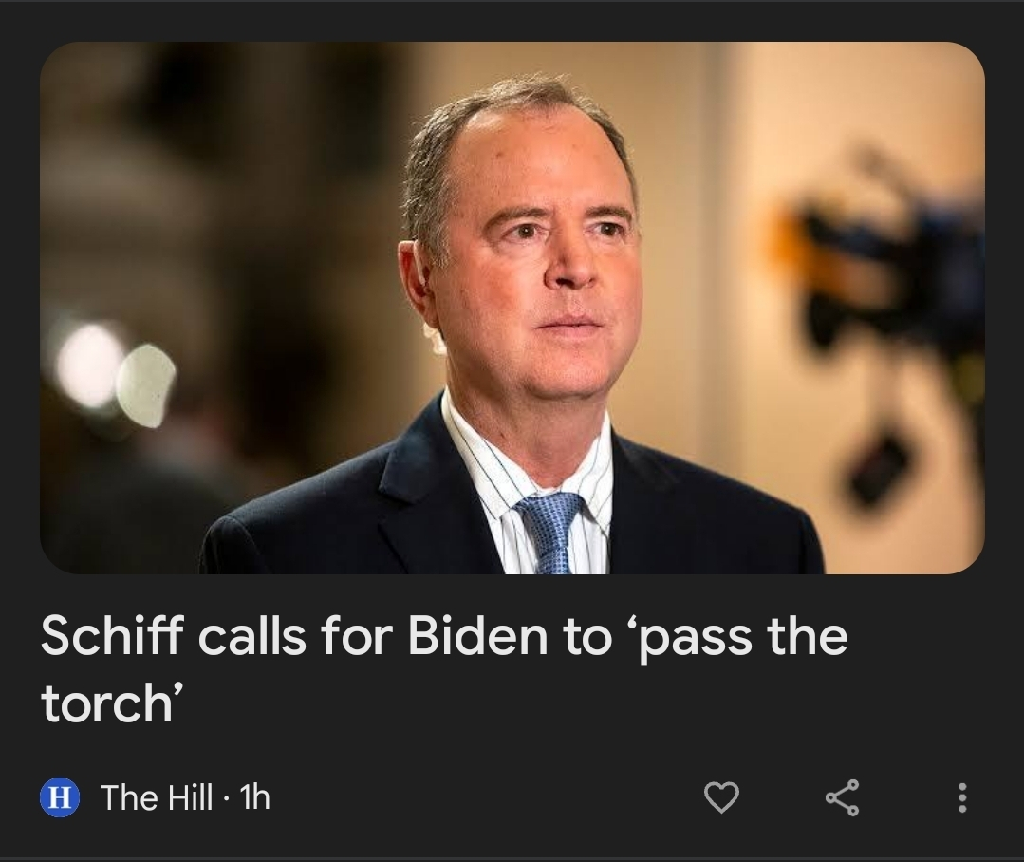Screen dimensions: 1024x862
Task: Click The Hill blue H logo
Action: pyautogui.click(x=60, y=797)
